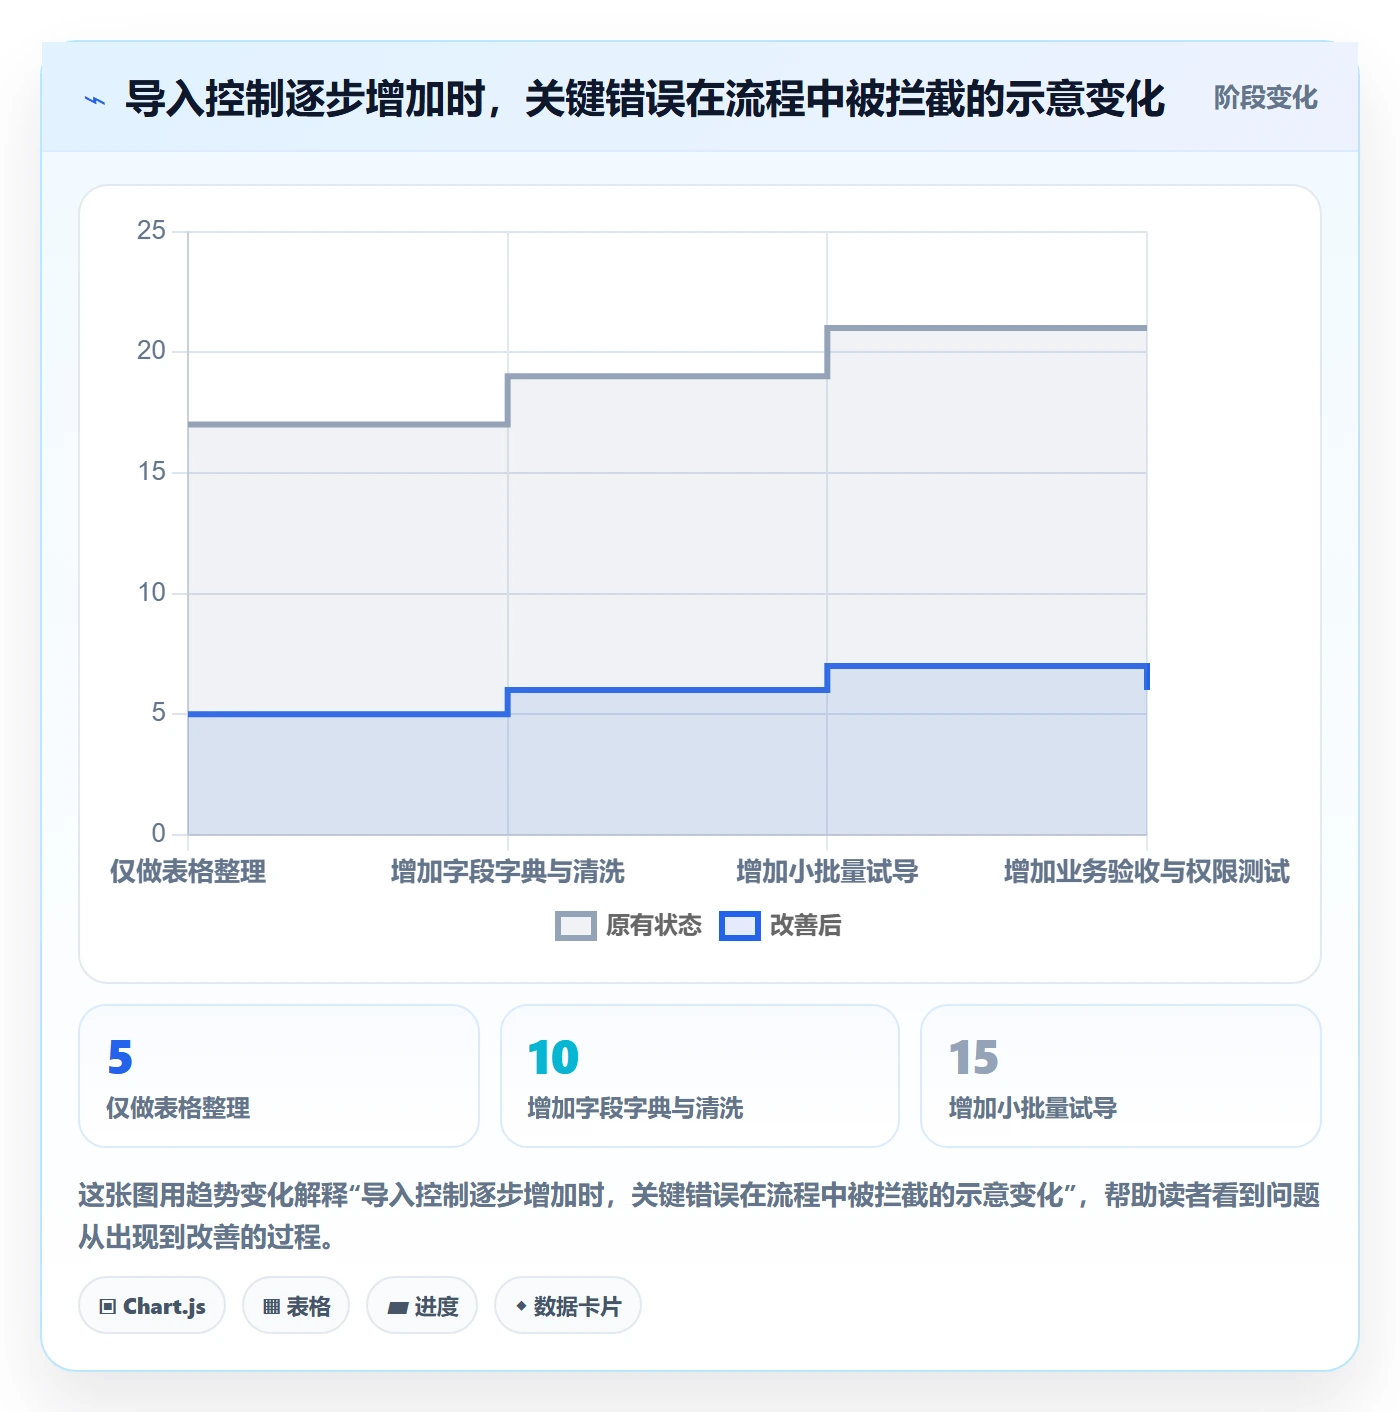This screenshot has height=1412, width=1400.
Task: Click the gray step line at value 17
Action: (348, 424)
